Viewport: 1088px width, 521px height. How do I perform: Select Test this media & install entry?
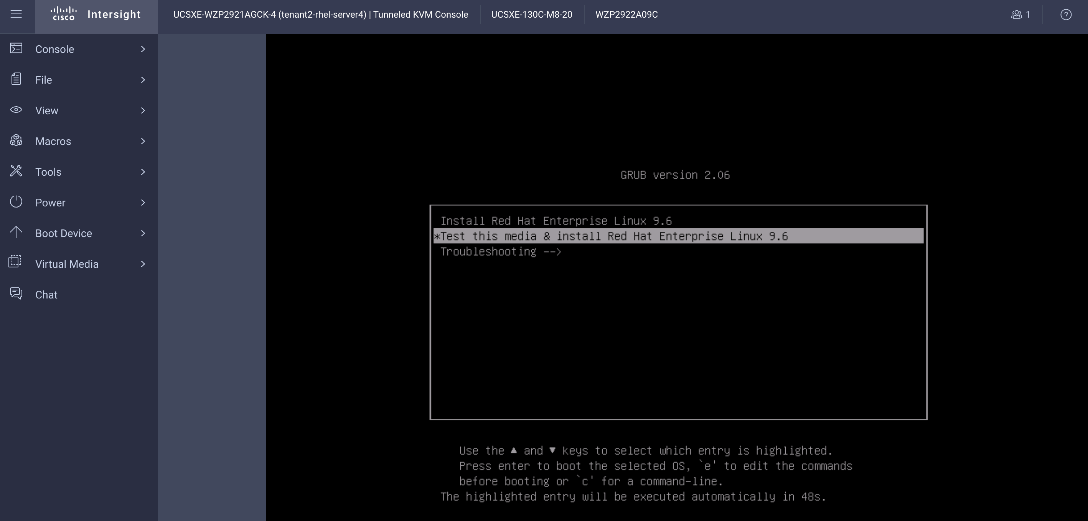679,236
